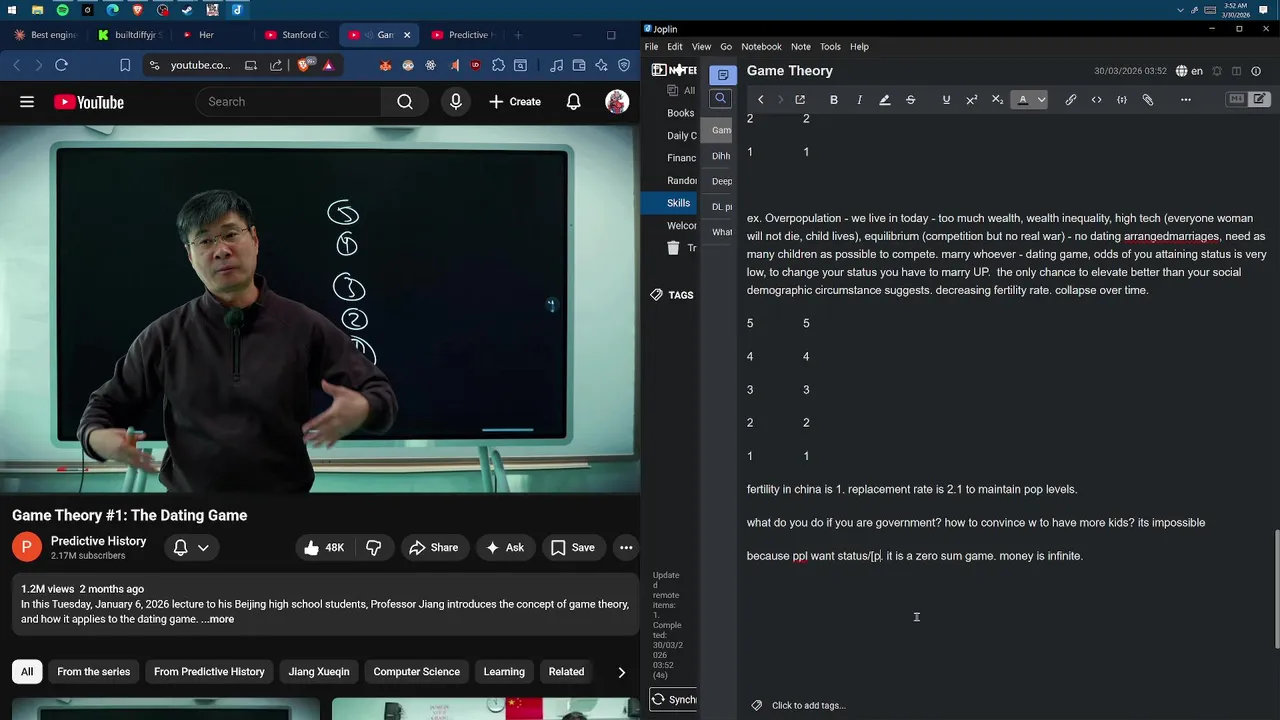Create new note in Joplin note list

point(723,75)
